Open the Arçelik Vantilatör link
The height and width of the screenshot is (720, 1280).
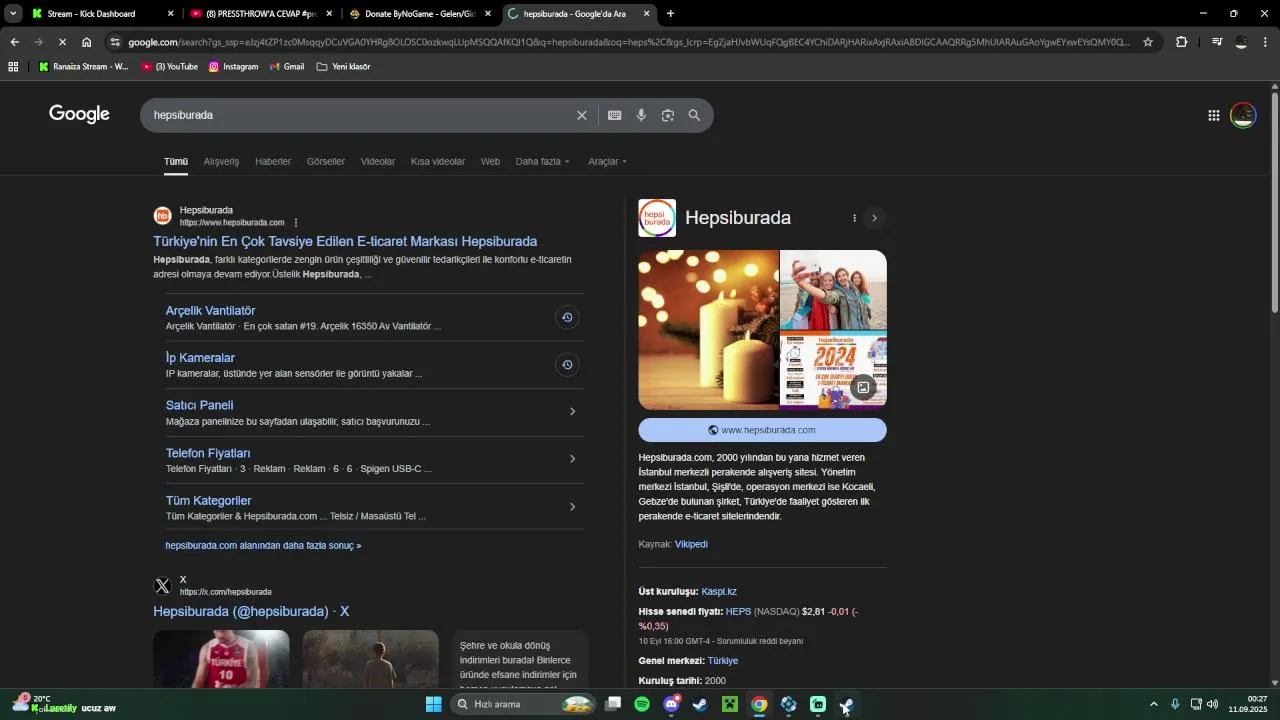click(x=210, y=310)
